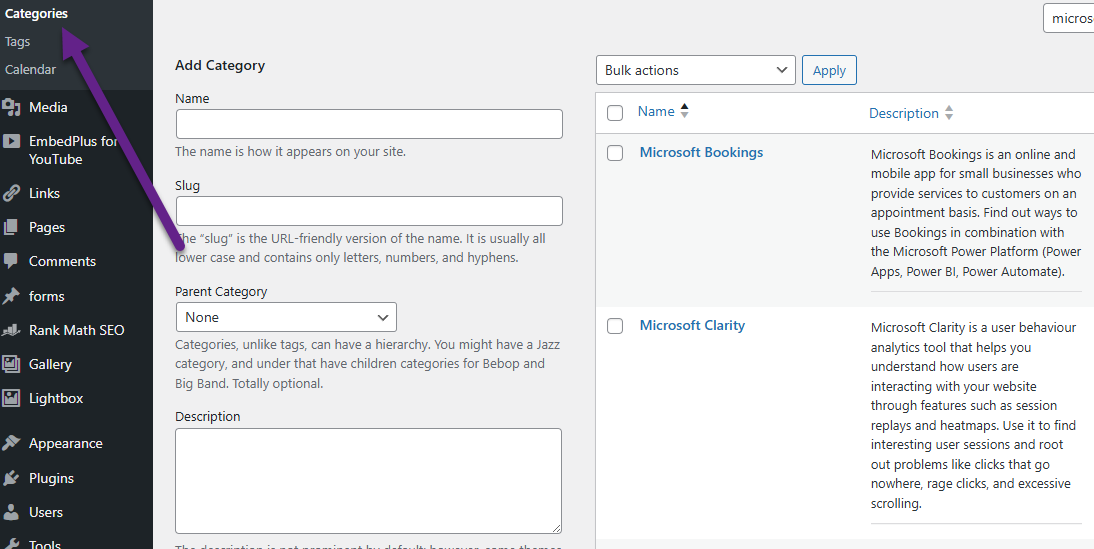Click the forms pin icon
The image size is (1094, 549).
[11, 296]
